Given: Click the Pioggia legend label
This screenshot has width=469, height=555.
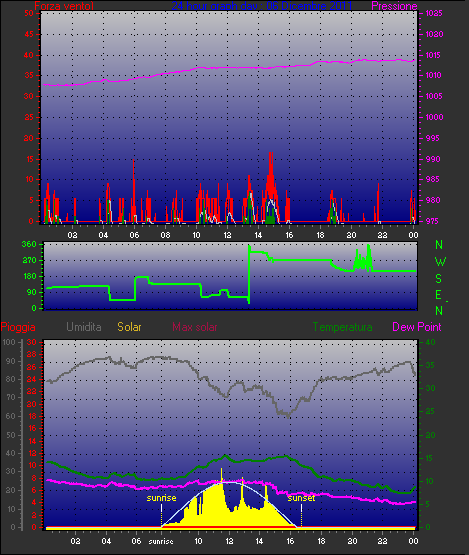Looking at the screenshot, I should pos(18,327).
